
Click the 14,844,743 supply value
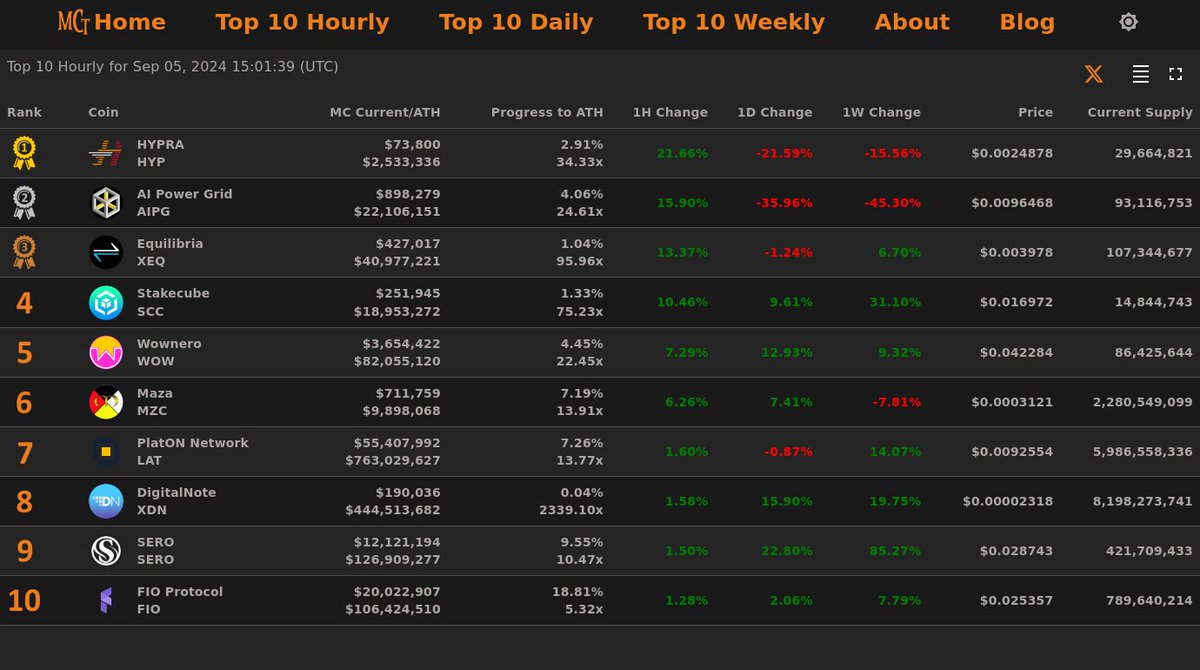tap(1151, 302)
